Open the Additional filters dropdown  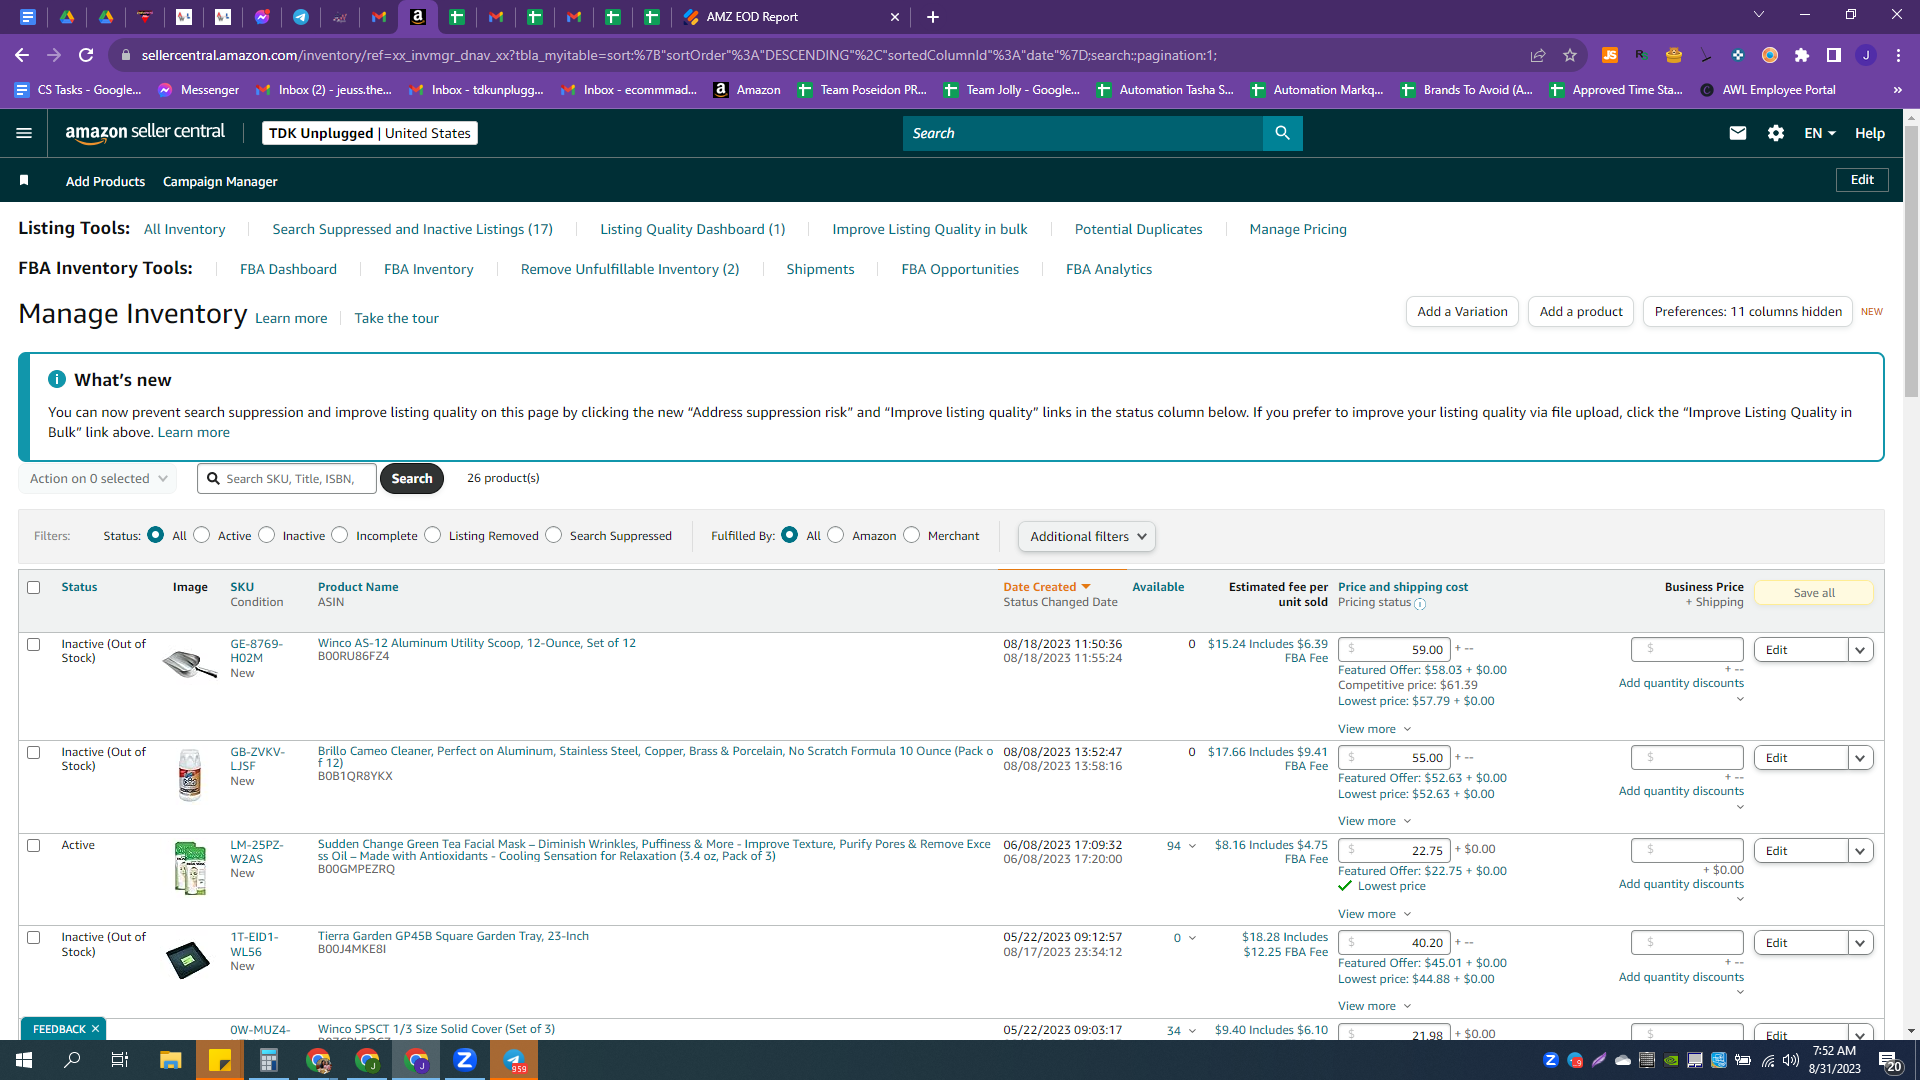click(x=1087, y=536)
